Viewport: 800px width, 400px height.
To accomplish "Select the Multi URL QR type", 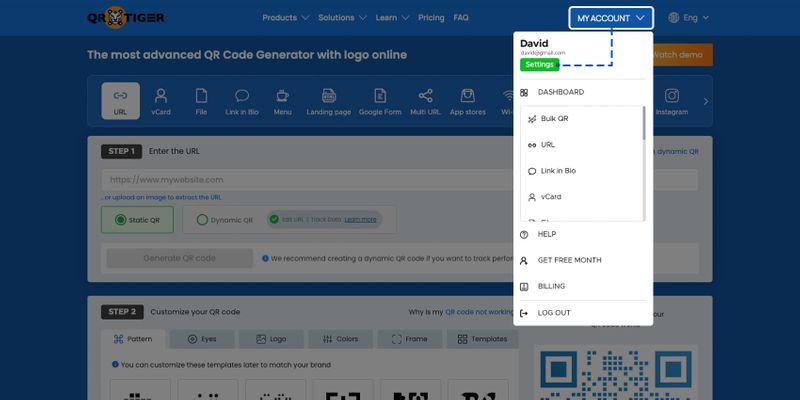I will pos(426,101).
